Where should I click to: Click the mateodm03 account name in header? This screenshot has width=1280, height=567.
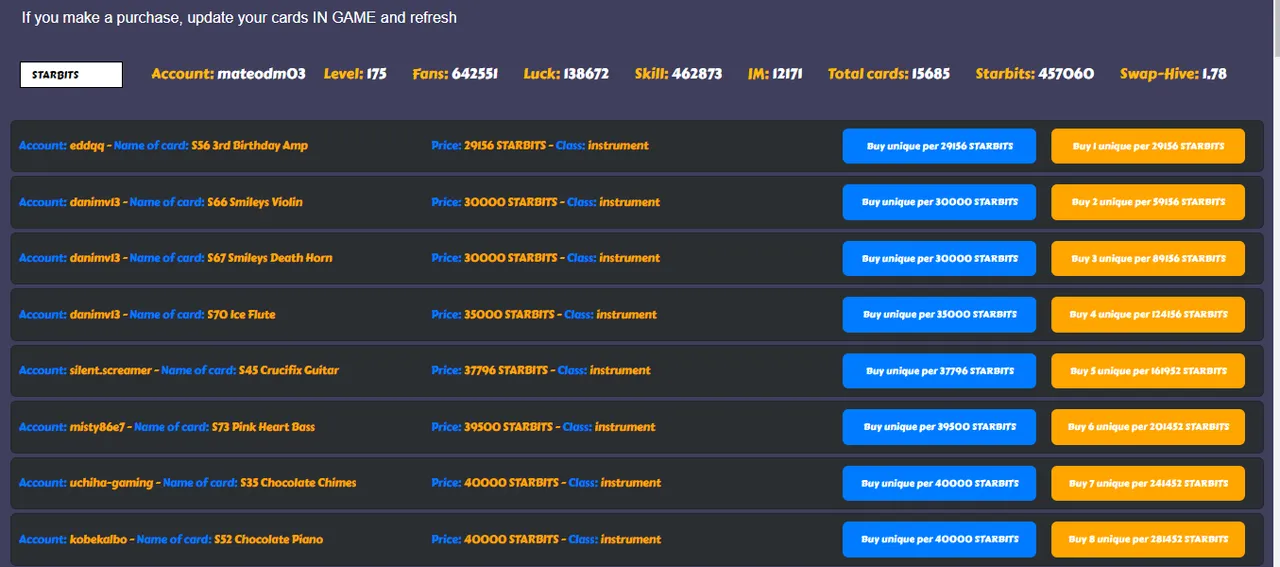(x=261, y=74)
